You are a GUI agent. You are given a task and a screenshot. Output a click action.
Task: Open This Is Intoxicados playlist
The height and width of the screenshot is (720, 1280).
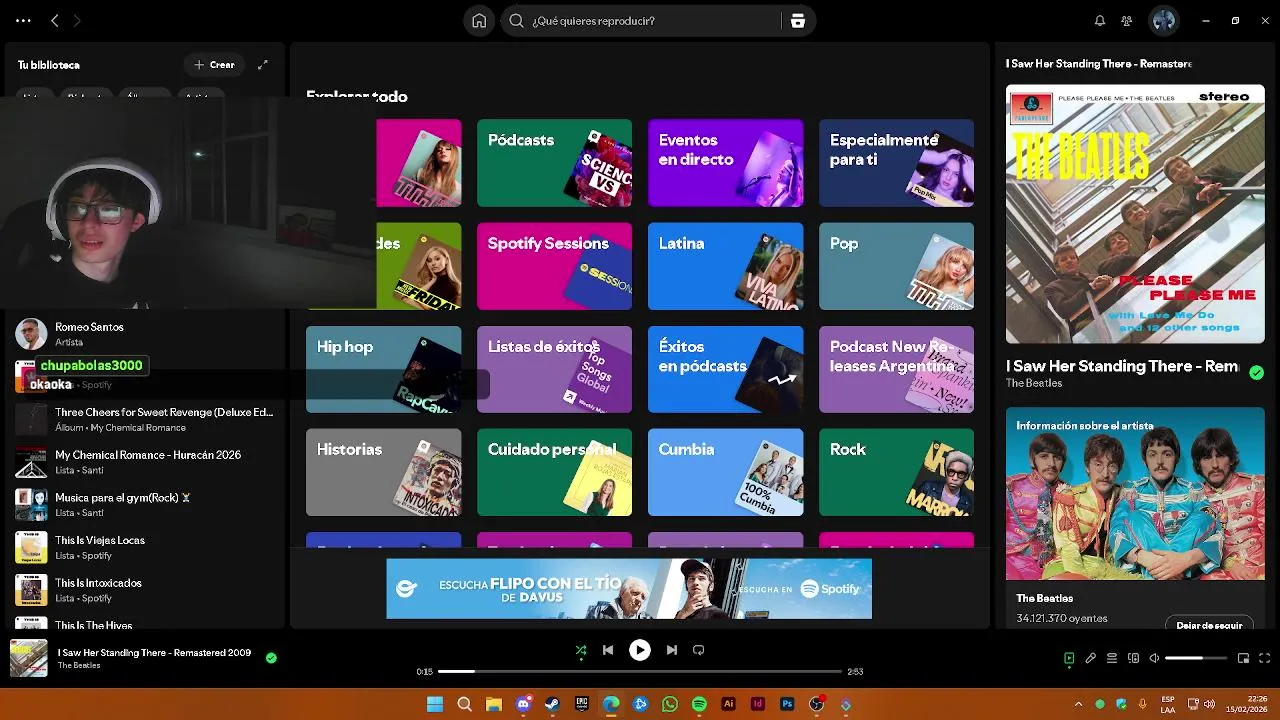pyautogui.click(x=145, y=590)
